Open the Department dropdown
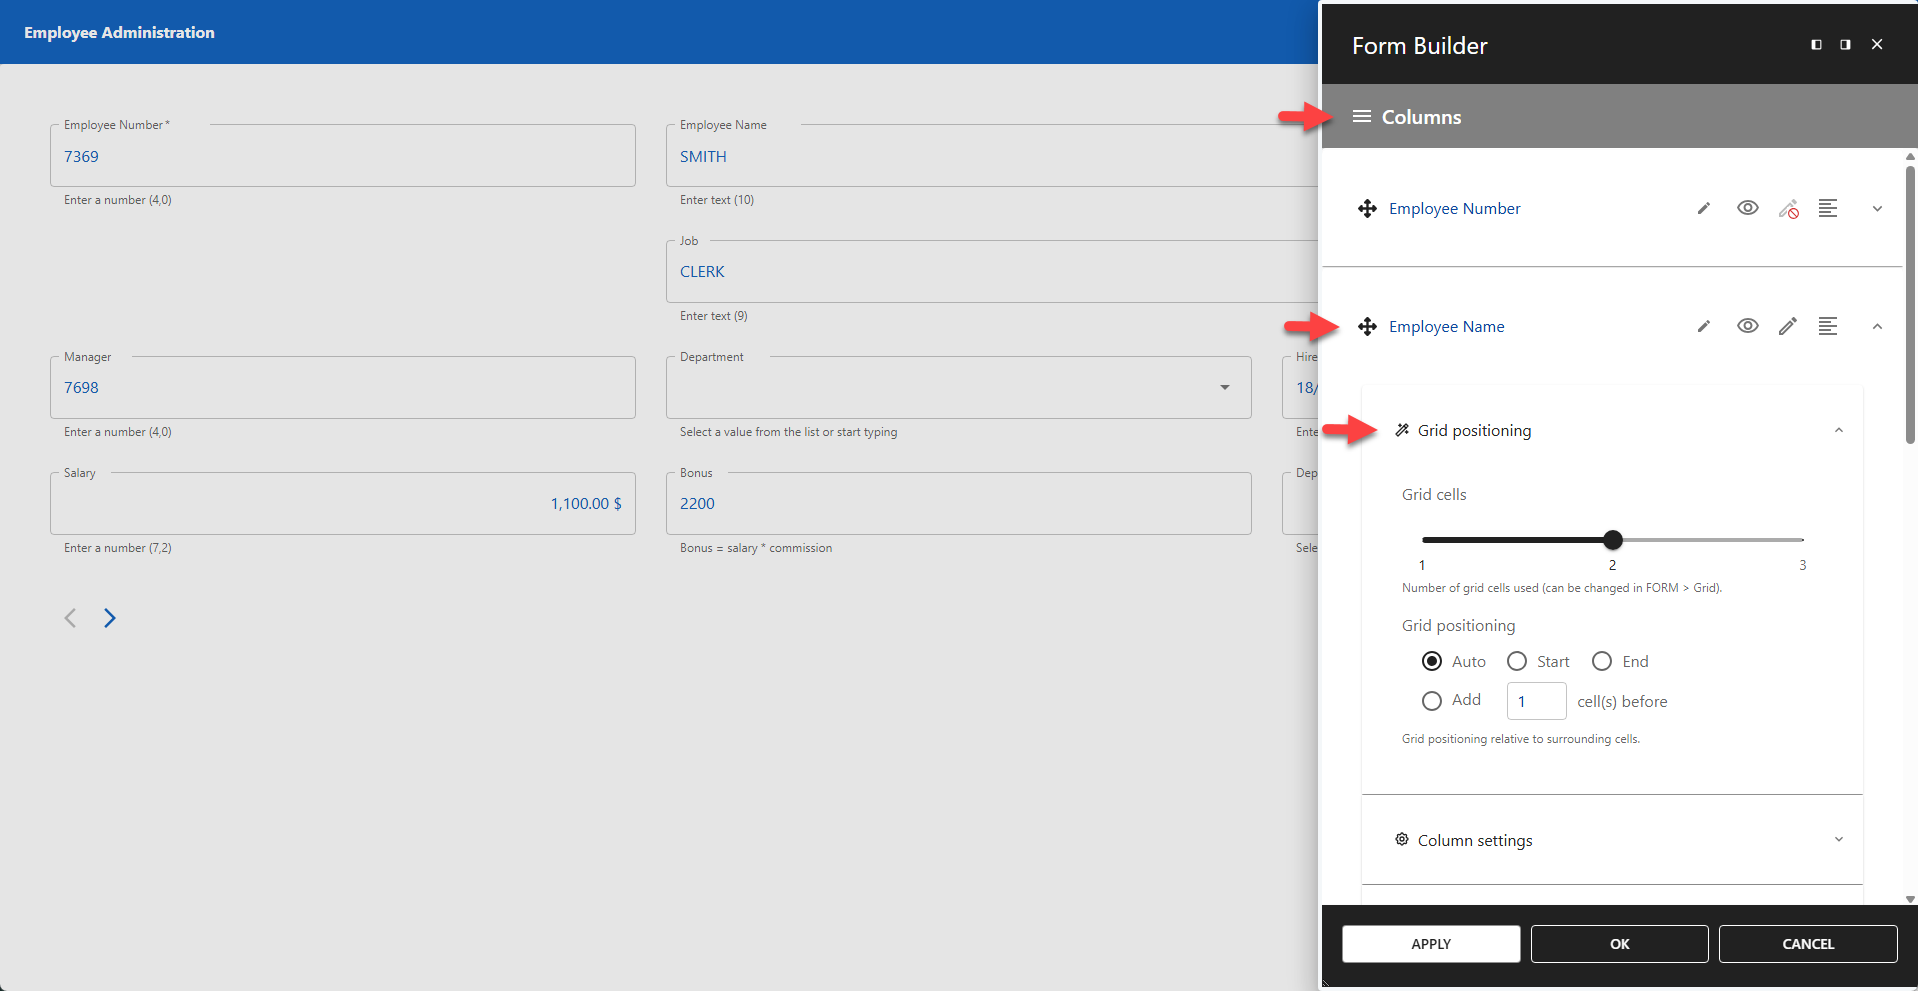Screen dimensions: 1918x991 point(1223,387)
